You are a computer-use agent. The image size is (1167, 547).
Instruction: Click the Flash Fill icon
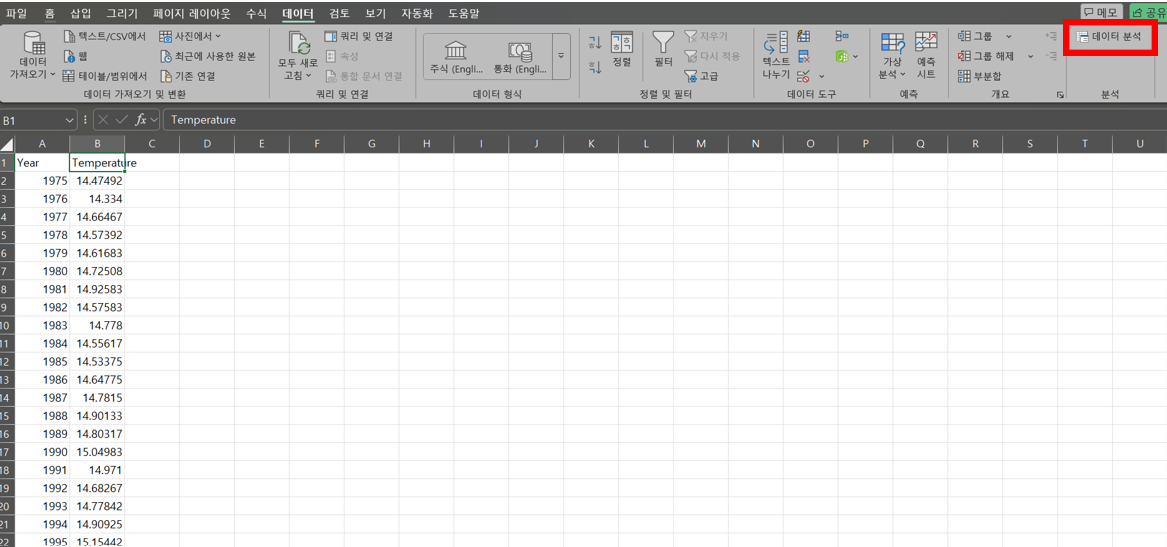coord(804,36)
